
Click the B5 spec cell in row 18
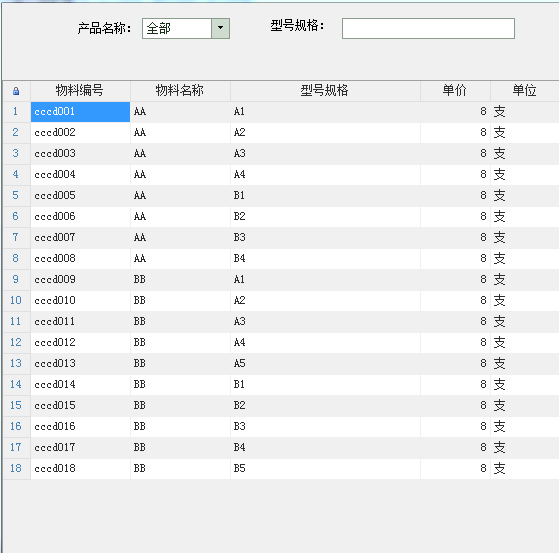(325, 468)
